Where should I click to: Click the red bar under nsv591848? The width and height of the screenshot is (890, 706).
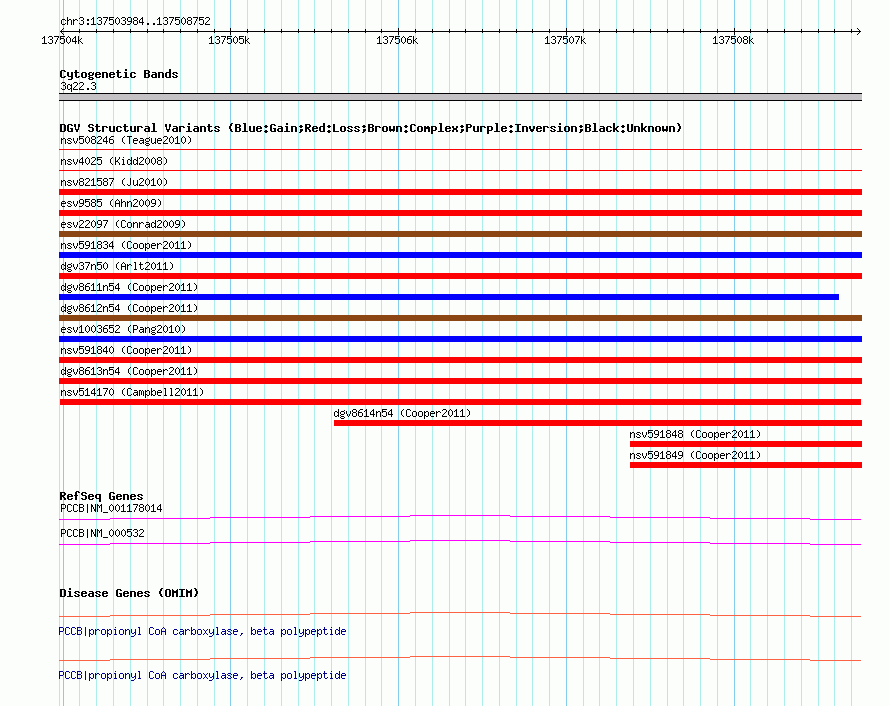[x=746, y=444]
